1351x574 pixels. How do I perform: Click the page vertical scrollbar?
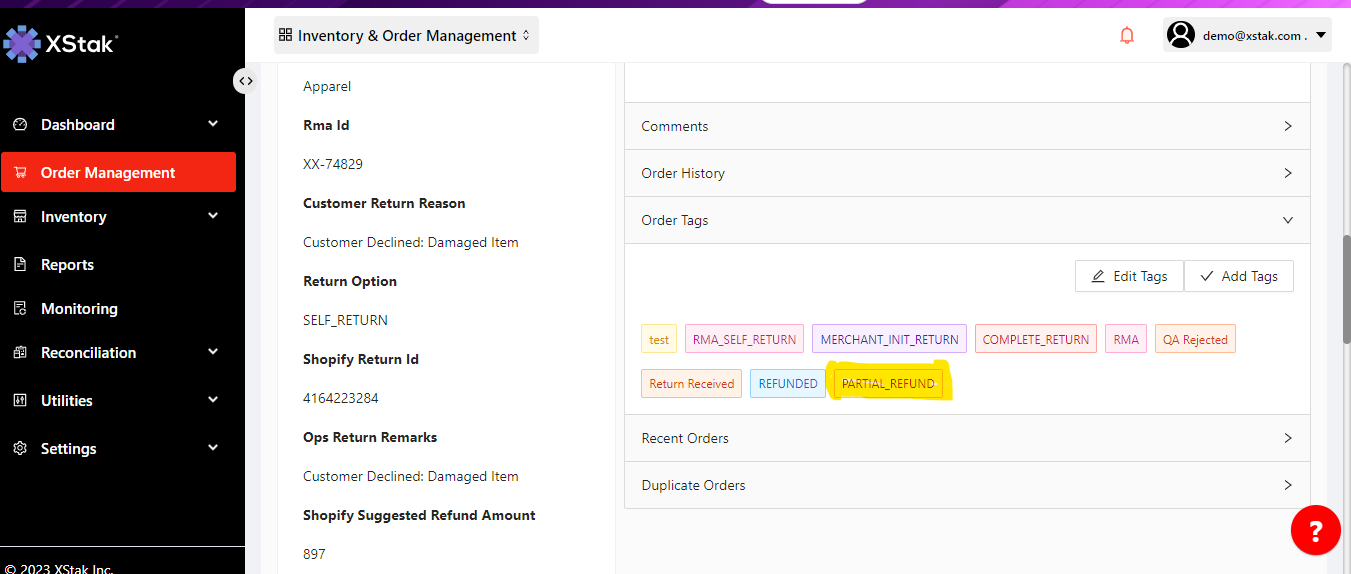(1346, 290)
